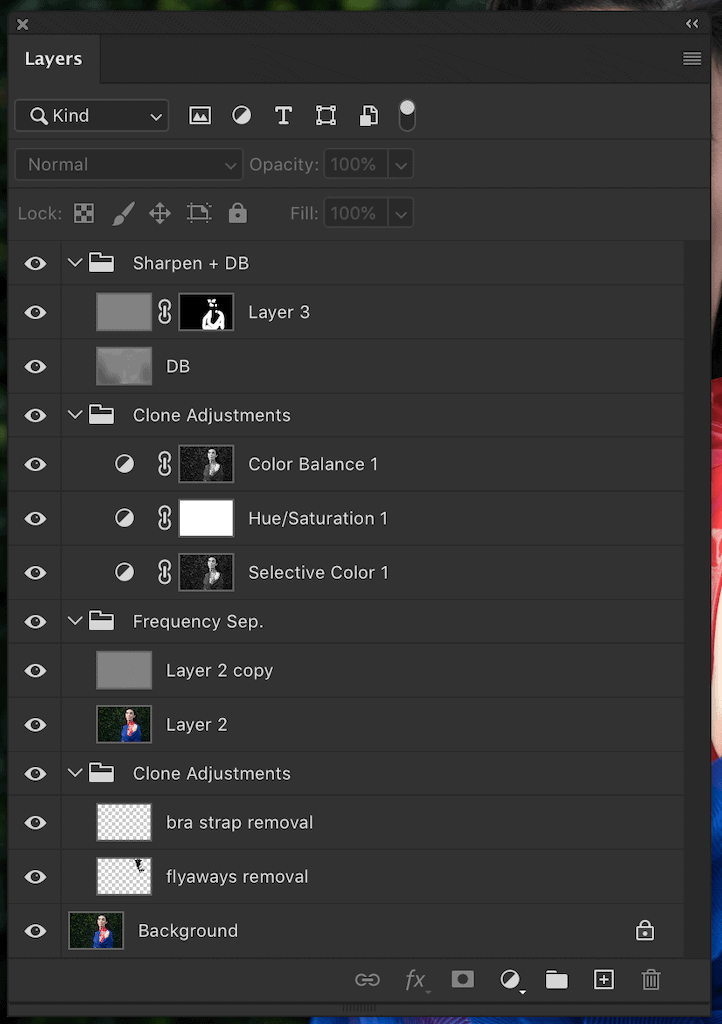
Task: Collapse the Frequency Sep. group
Action: (x=75, y=622)
